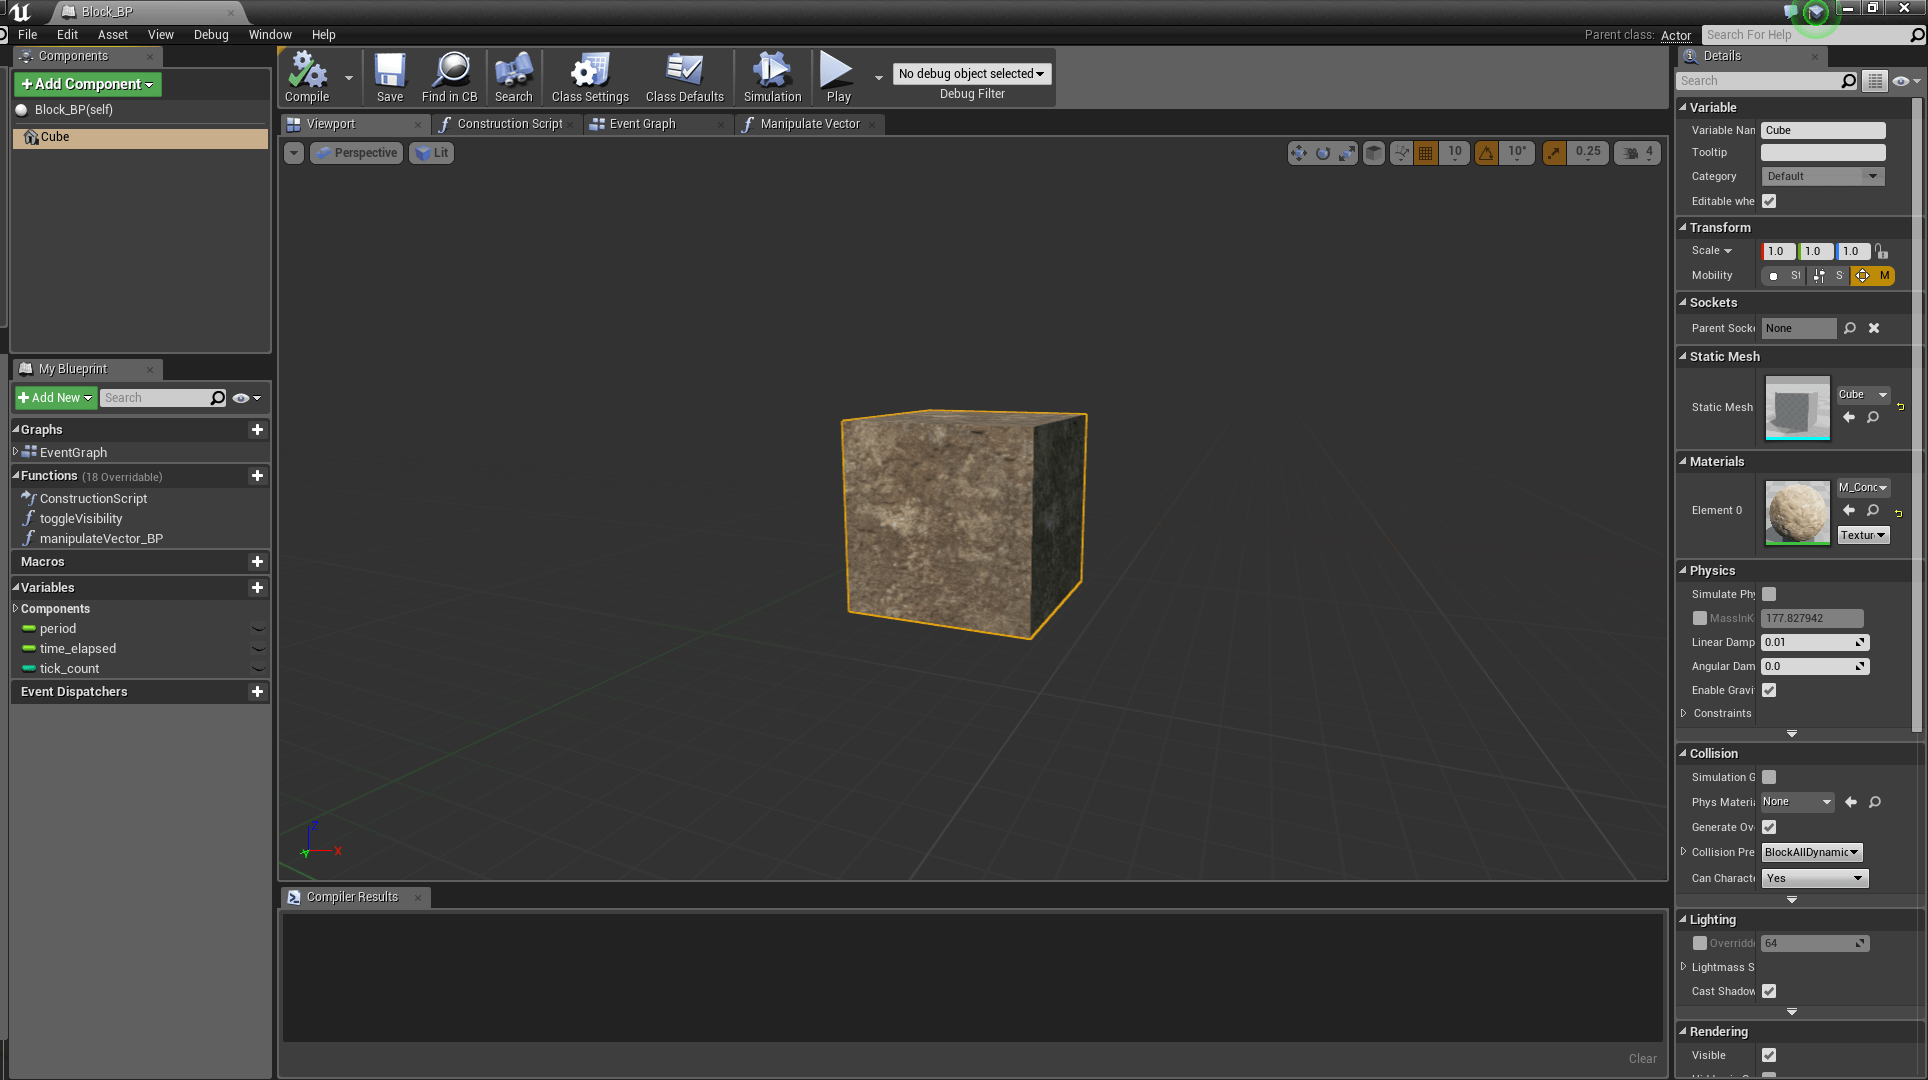
Task: Open Find in Content Browser
Action: [x=450, y=75]
